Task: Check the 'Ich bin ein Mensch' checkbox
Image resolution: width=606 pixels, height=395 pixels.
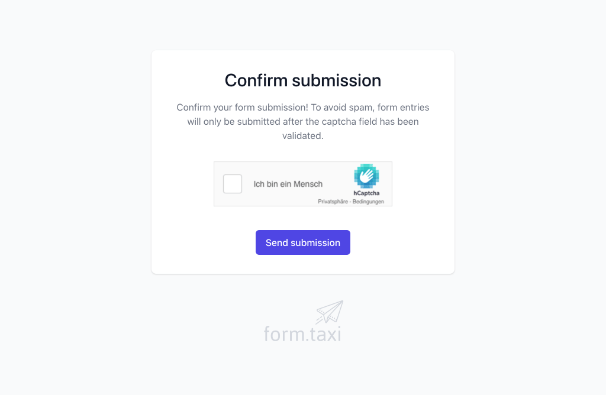Action: coord(232,184)
